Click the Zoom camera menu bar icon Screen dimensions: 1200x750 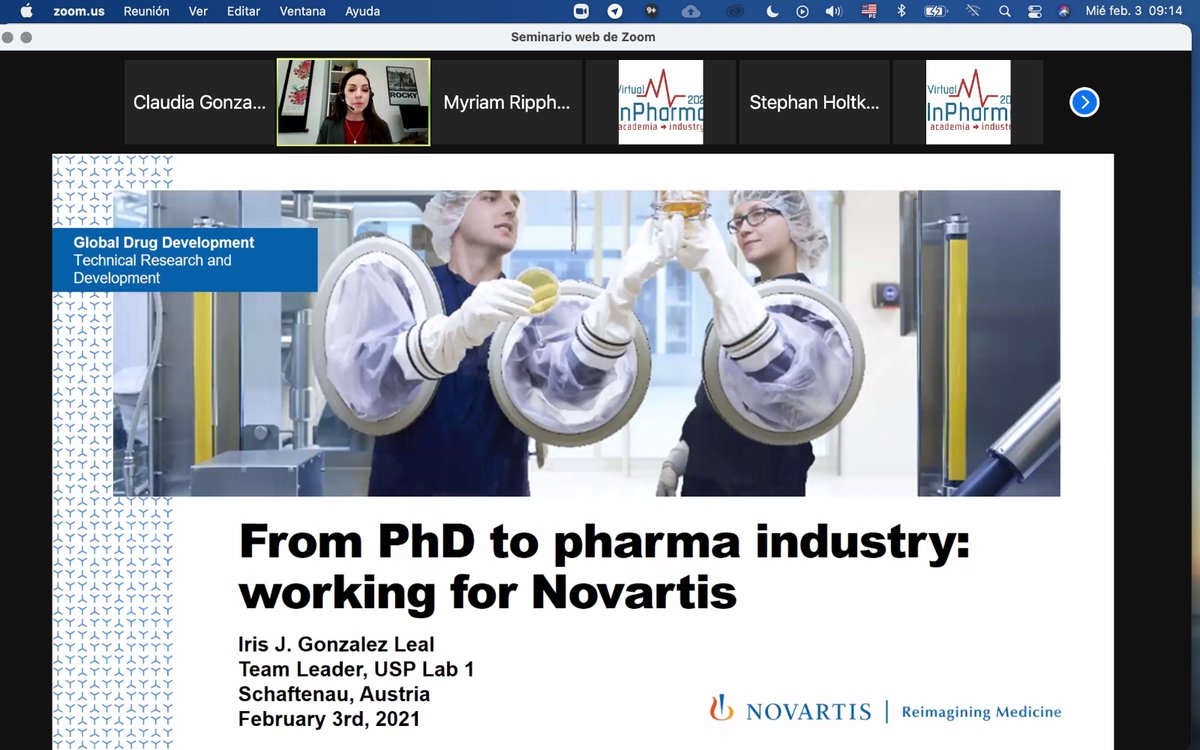point(582,11)
